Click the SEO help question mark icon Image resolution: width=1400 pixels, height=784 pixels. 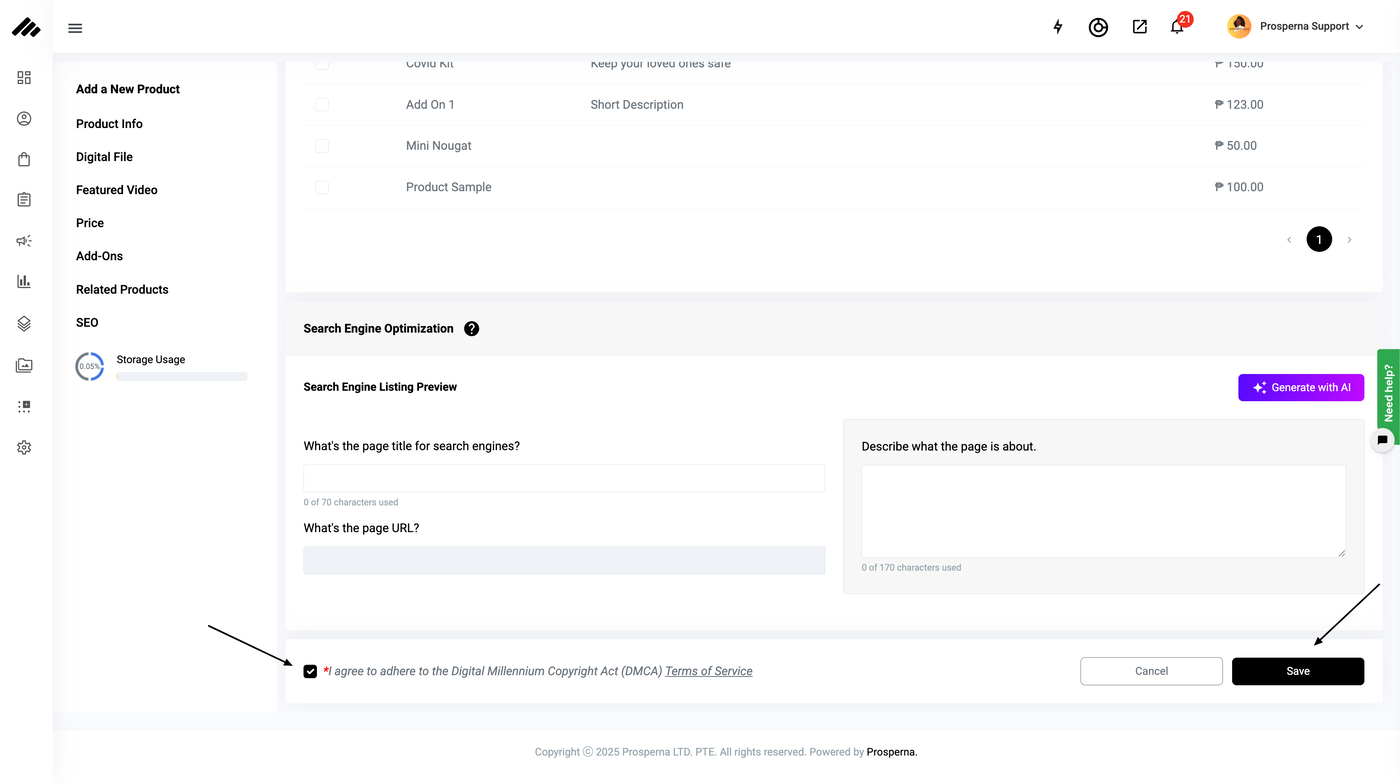pos(472,329)
